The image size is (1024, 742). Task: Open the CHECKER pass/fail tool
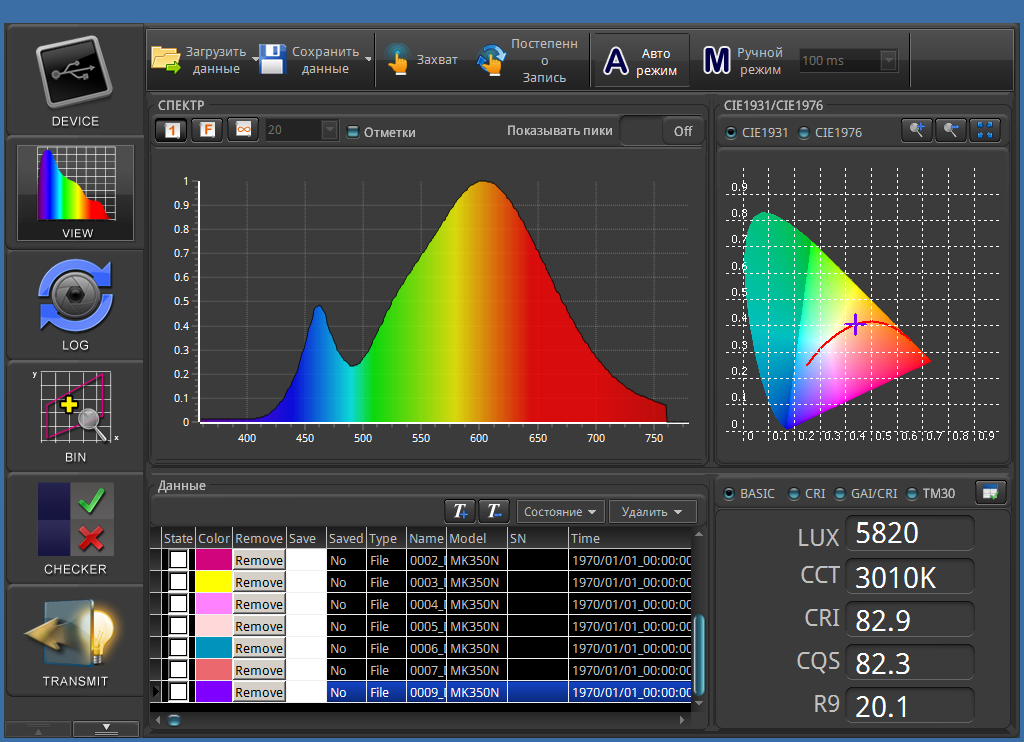[x=75, y=527]
